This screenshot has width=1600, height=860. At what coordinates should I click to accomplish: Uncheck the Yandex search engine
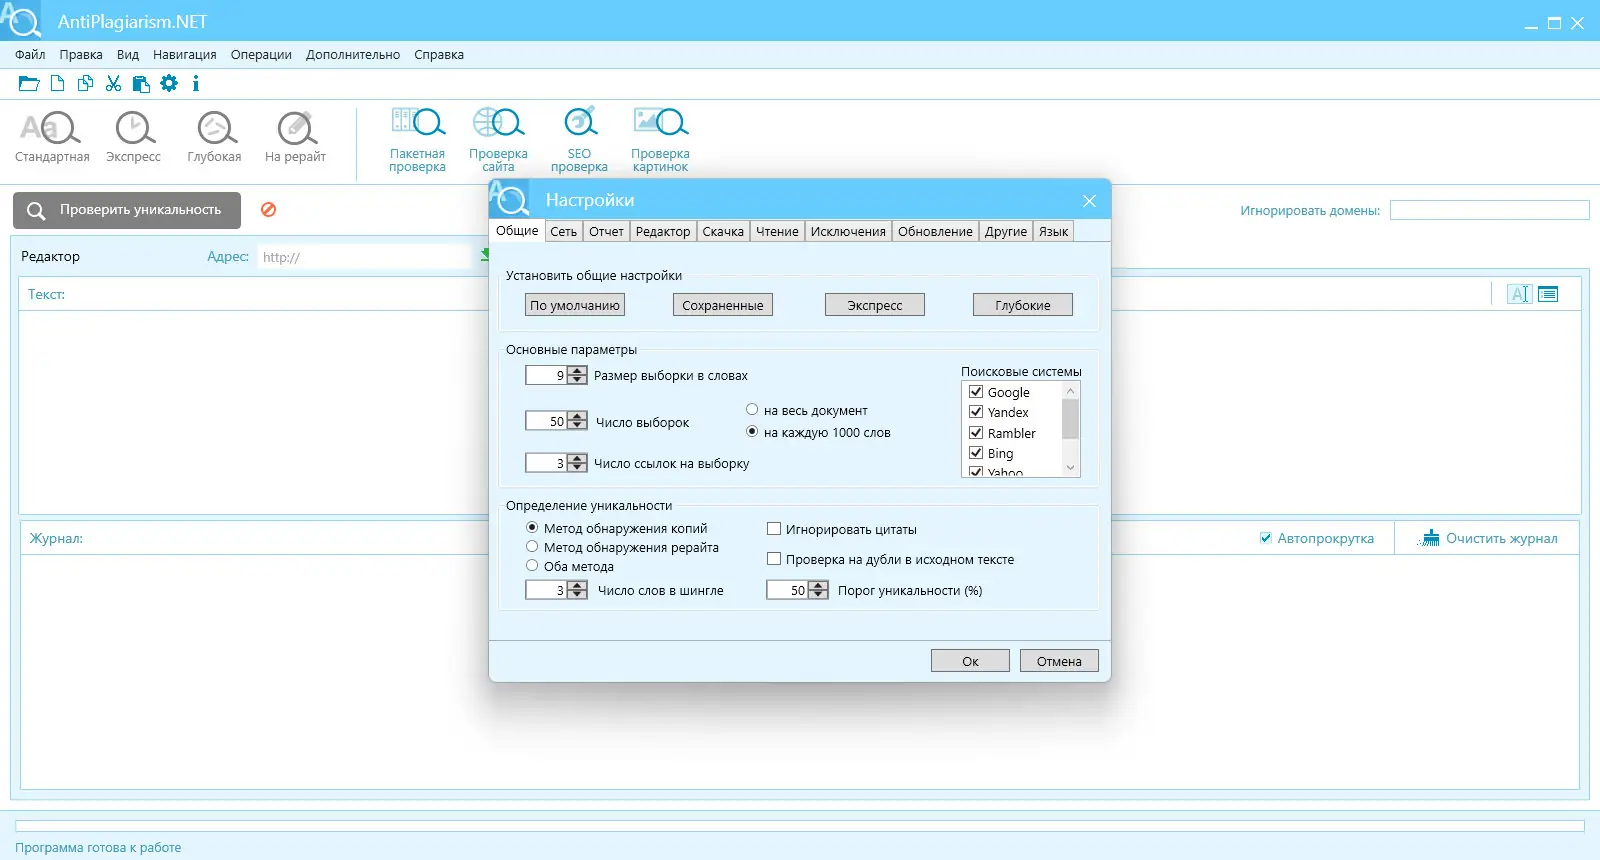point(976,412)
